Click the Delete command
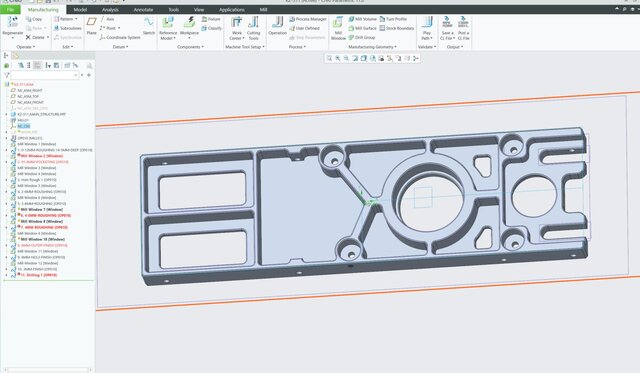Image resolution: width=640 pixels, height=373 pixels. pyautogui.click(x=37, y=38)
